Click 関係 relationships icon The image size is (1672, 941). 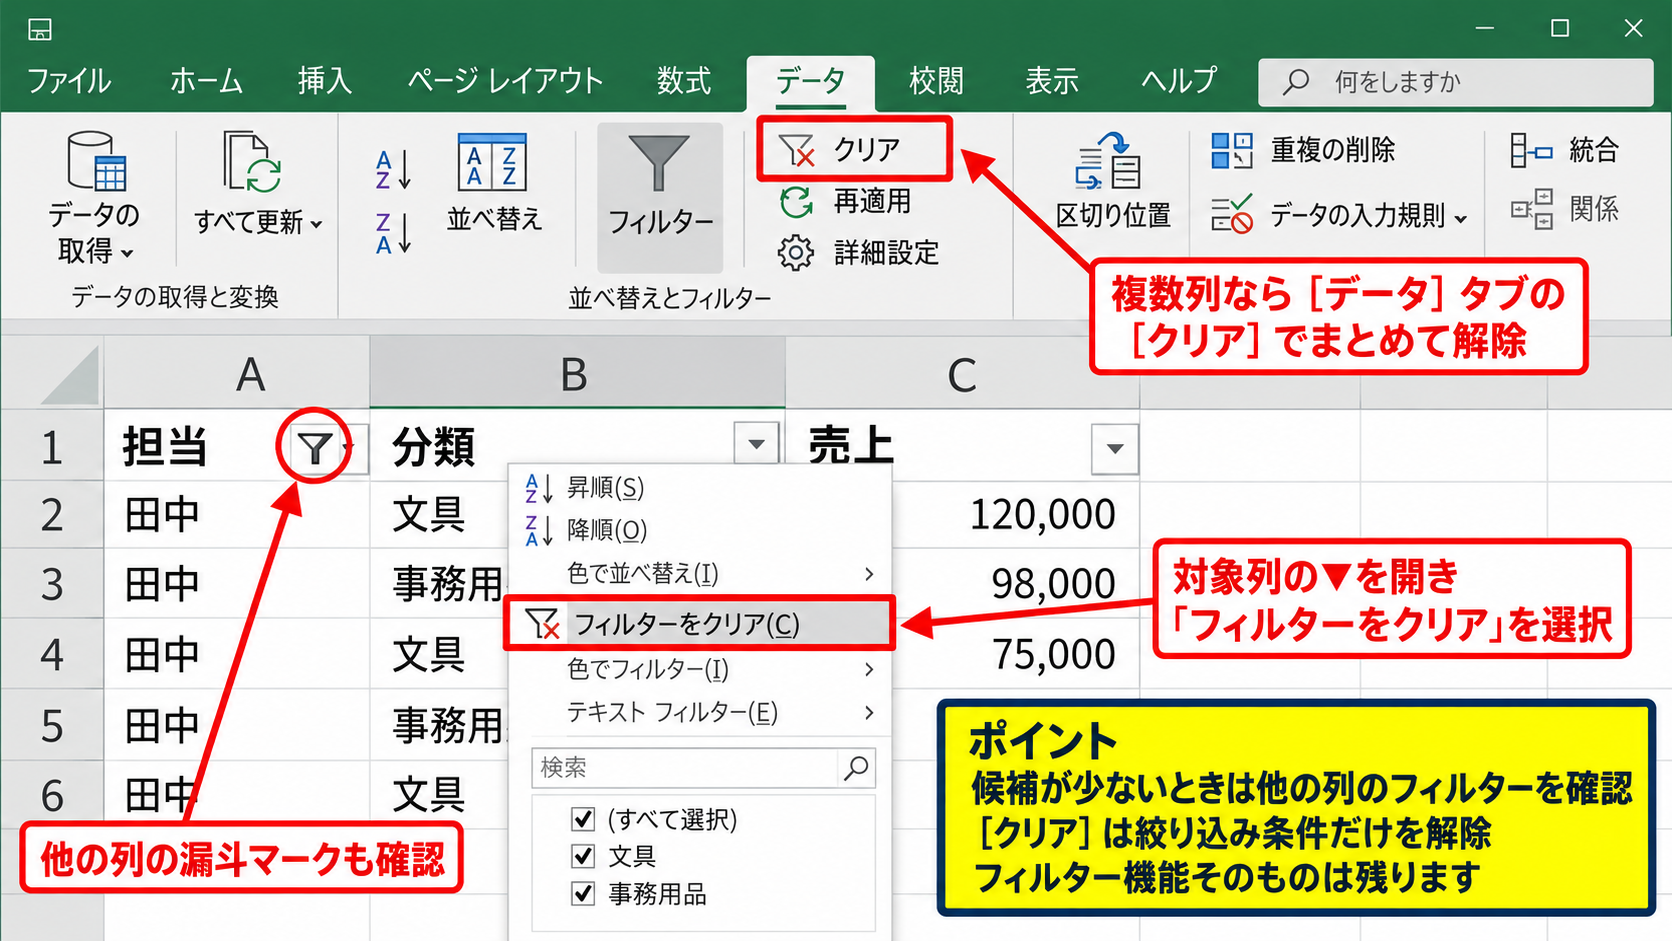click(1531, 209)
